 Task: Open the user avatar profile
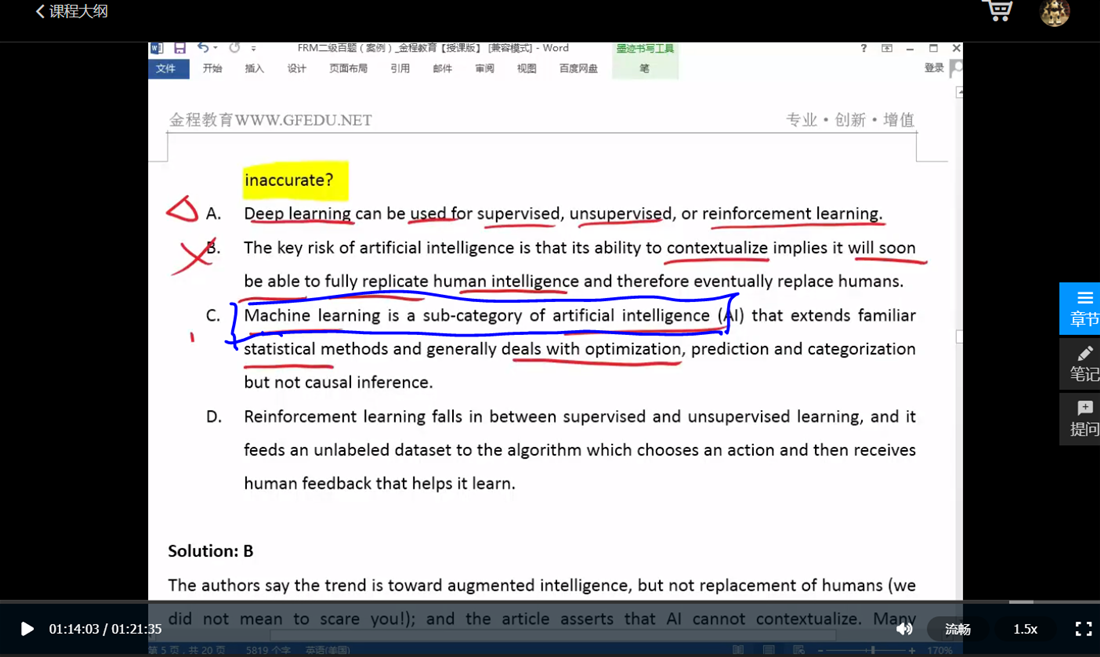coord(1054,12)
